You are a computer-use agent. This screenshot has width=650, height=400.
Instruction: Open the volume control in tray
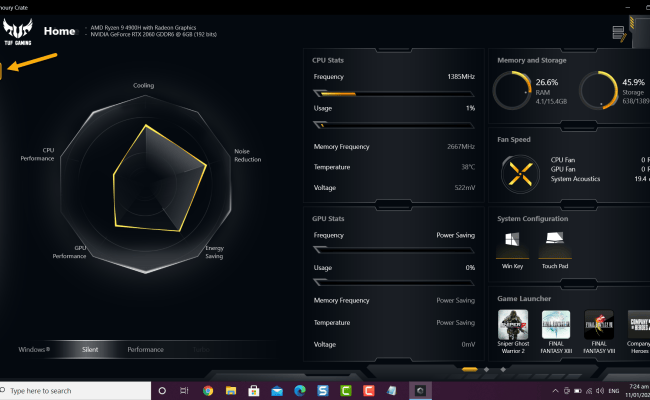600,391
